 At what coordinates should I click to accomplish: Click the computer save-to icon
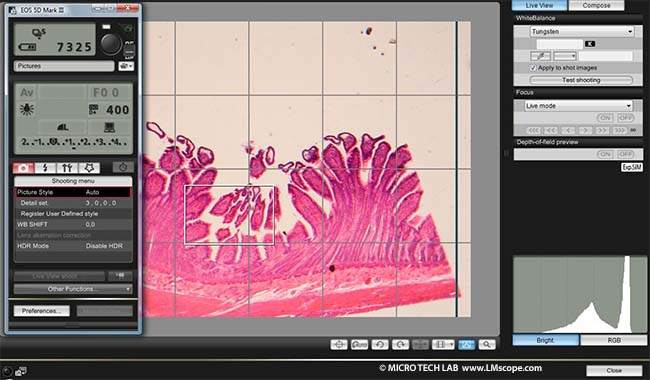click(x=109, y=127)
